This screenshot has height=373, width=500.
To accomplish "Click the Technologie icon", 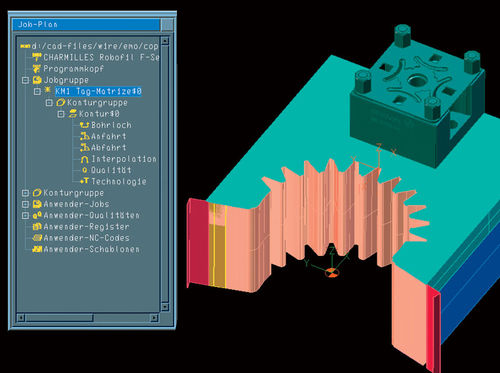I will 85,181.
